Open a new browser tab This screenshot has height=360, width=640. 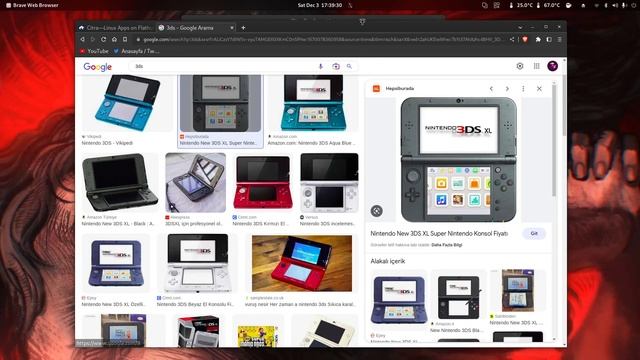pyautogui.click(x=243, y=28)
